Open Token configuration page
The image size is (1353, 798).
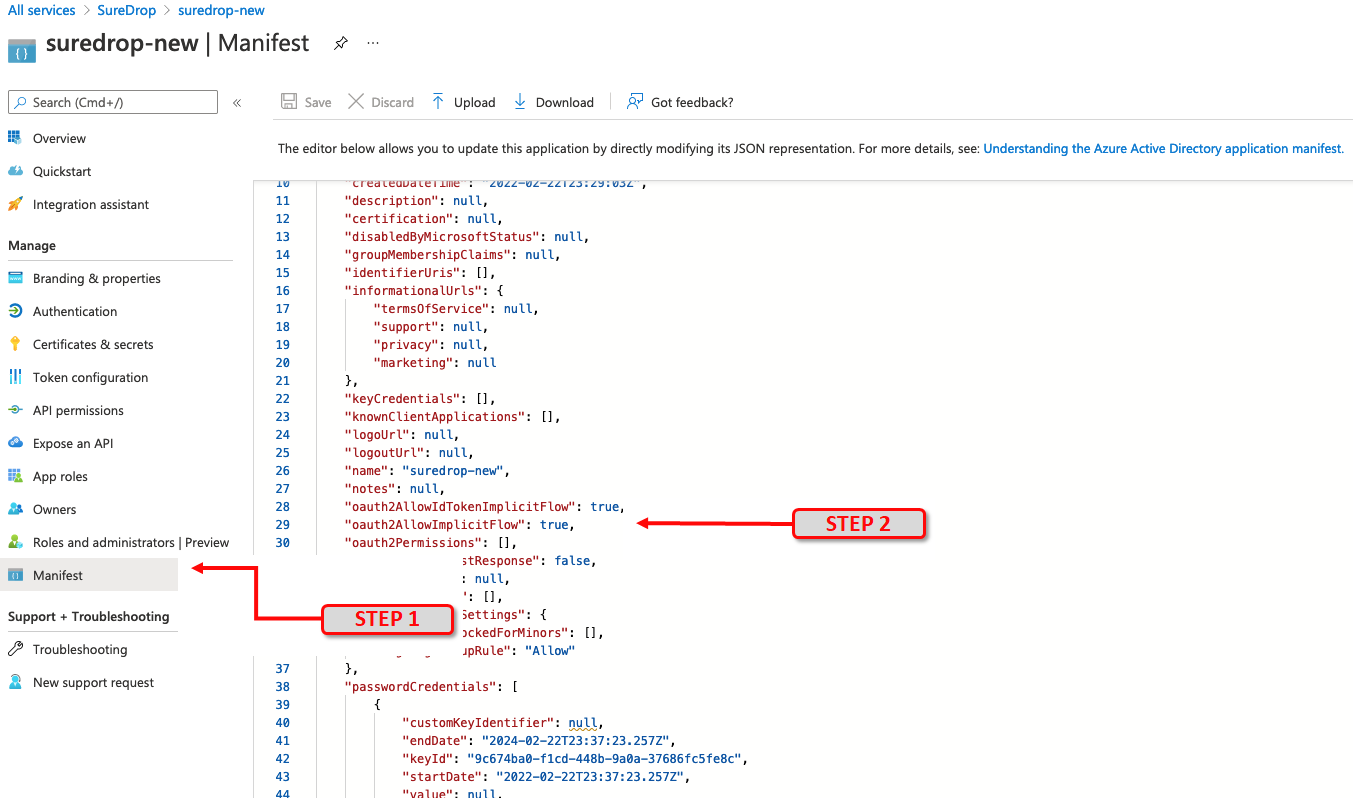tap(90, 377)
